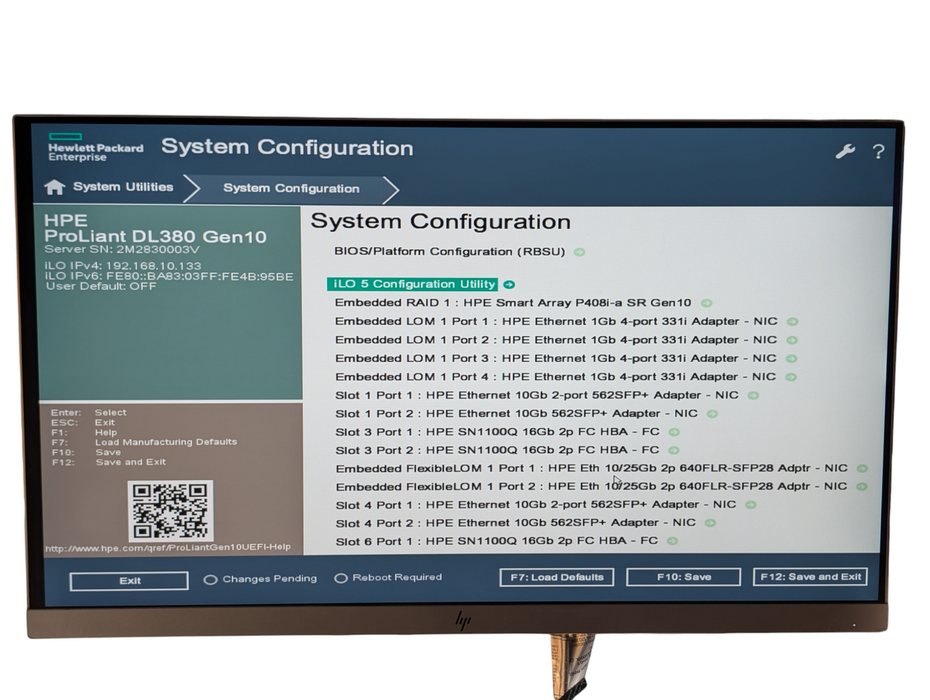The image size is (930, 700).
Task: Open Slot 3 Port 1 SN1100Q FC HBA entry
Action: click(x=497, y=432)
